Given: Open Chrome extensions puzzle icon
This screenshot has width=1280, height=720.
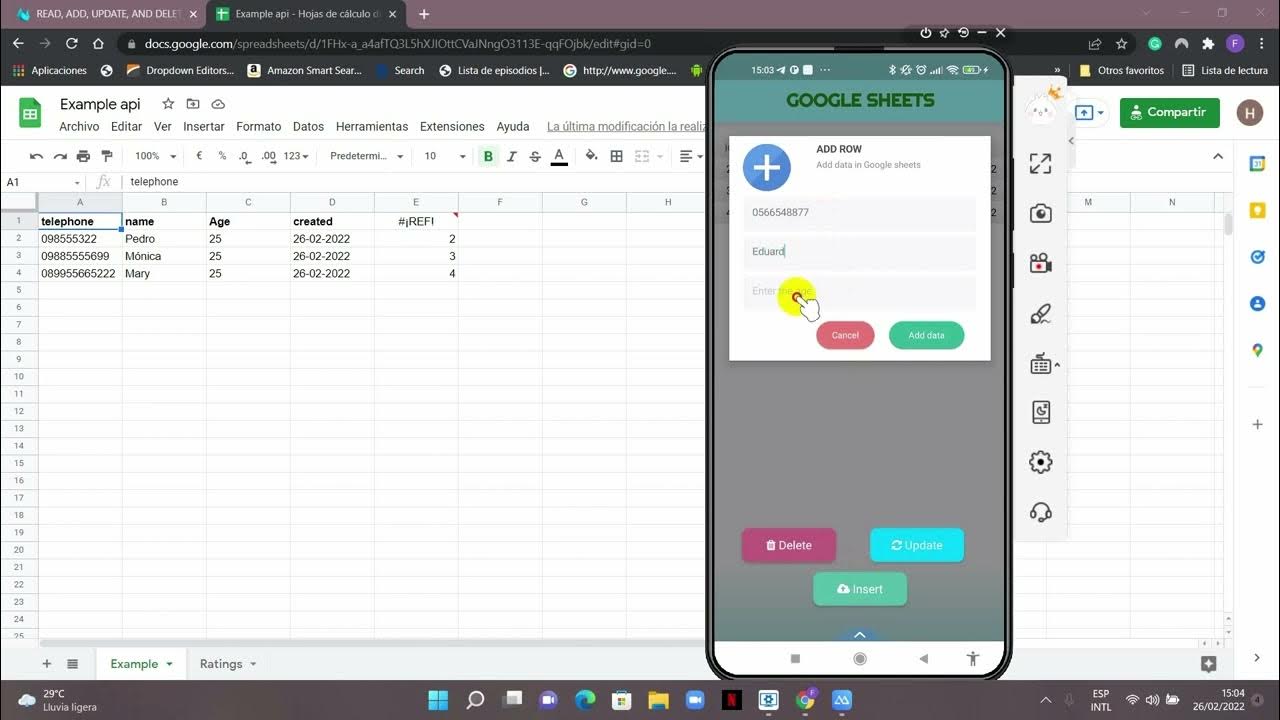Looking at the screenshot, I should [x=1208, y=44].
